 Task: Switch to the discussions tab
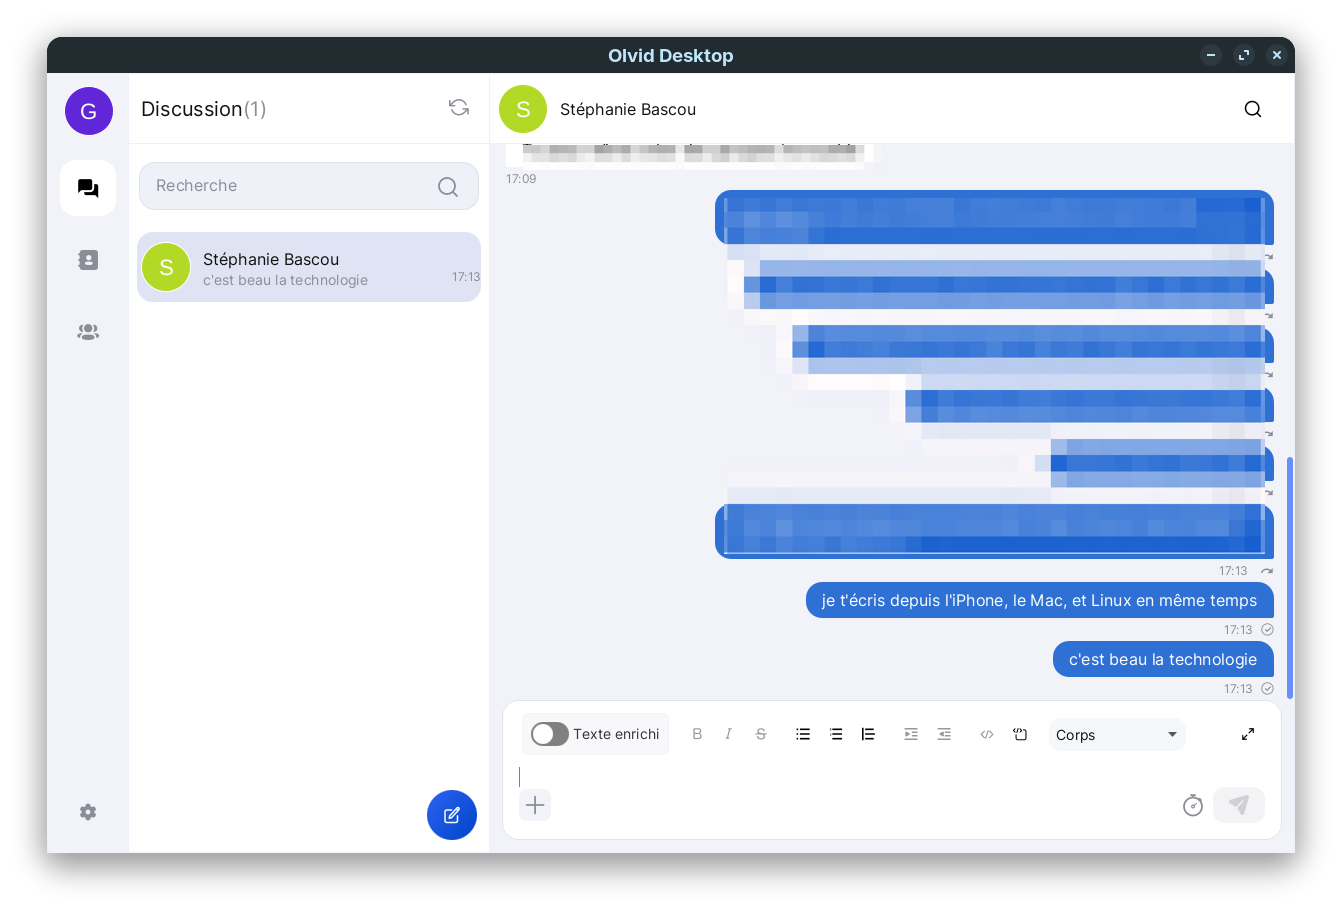[88, 188]
